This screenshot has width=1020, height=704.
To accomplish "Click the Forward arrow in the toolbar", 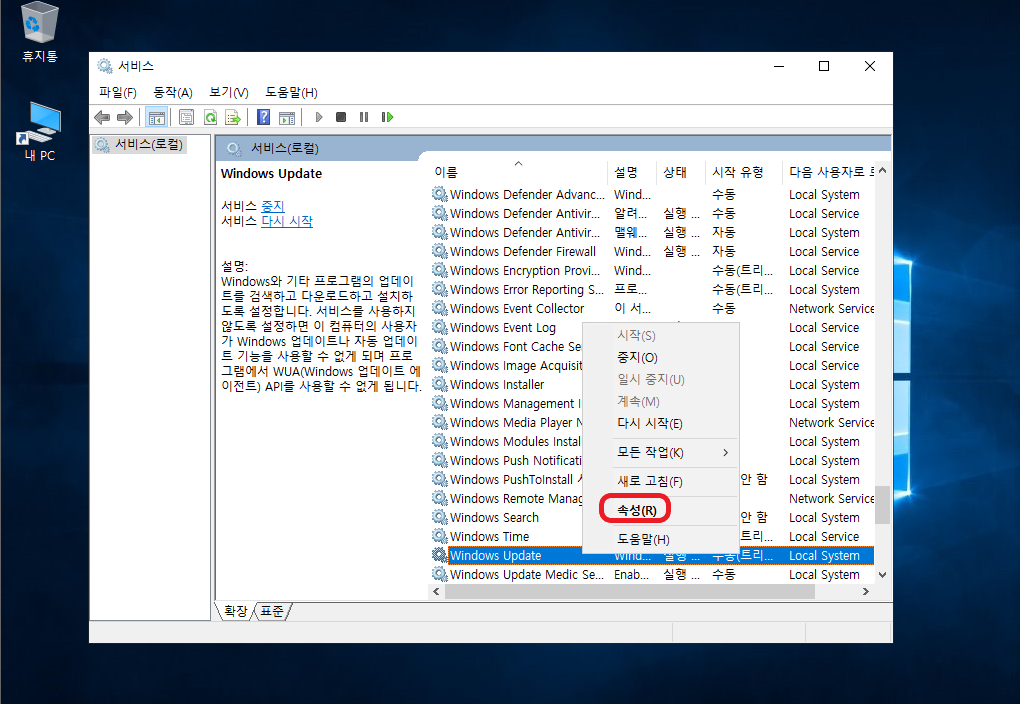I will point(125,118).
